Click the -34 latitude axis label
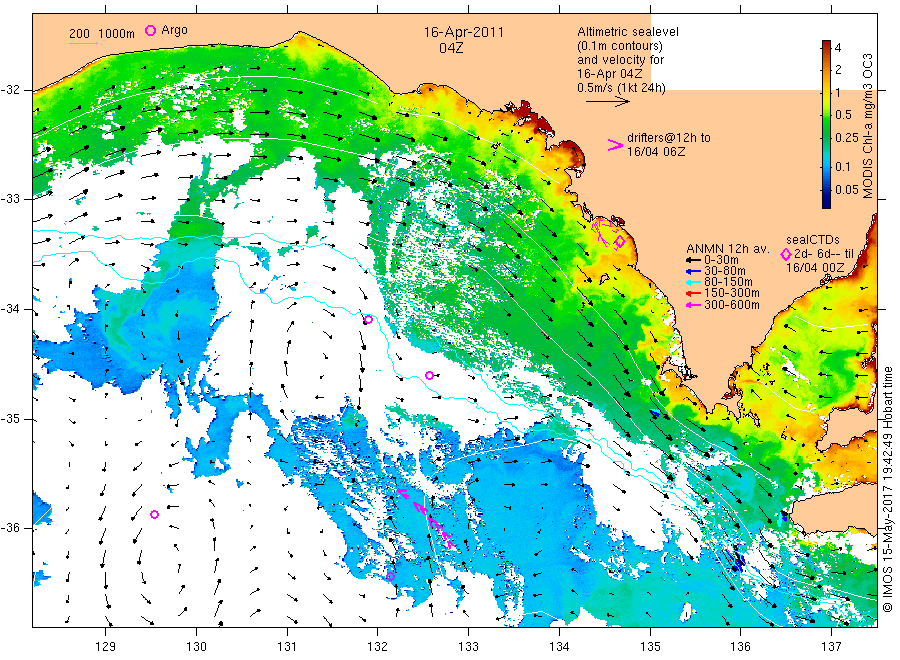900x660 pixels. click(x=10, y=309)
